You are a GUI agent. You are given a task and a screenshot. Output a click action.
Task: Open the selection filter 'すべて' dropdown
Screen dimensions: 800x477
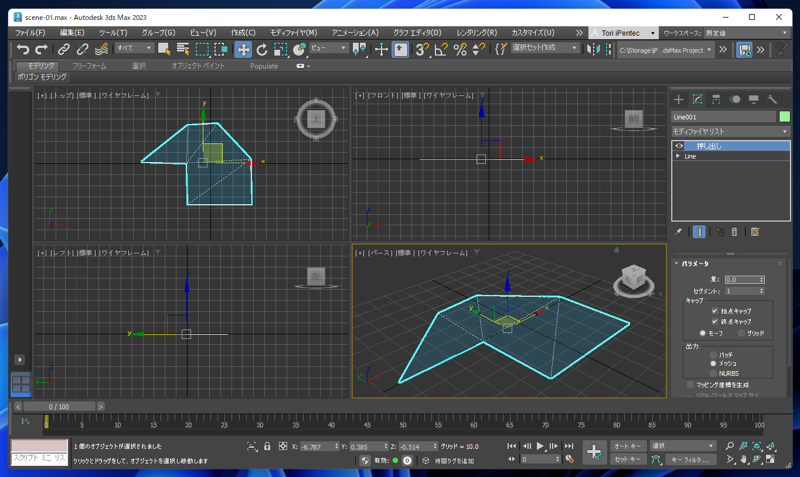134,48
